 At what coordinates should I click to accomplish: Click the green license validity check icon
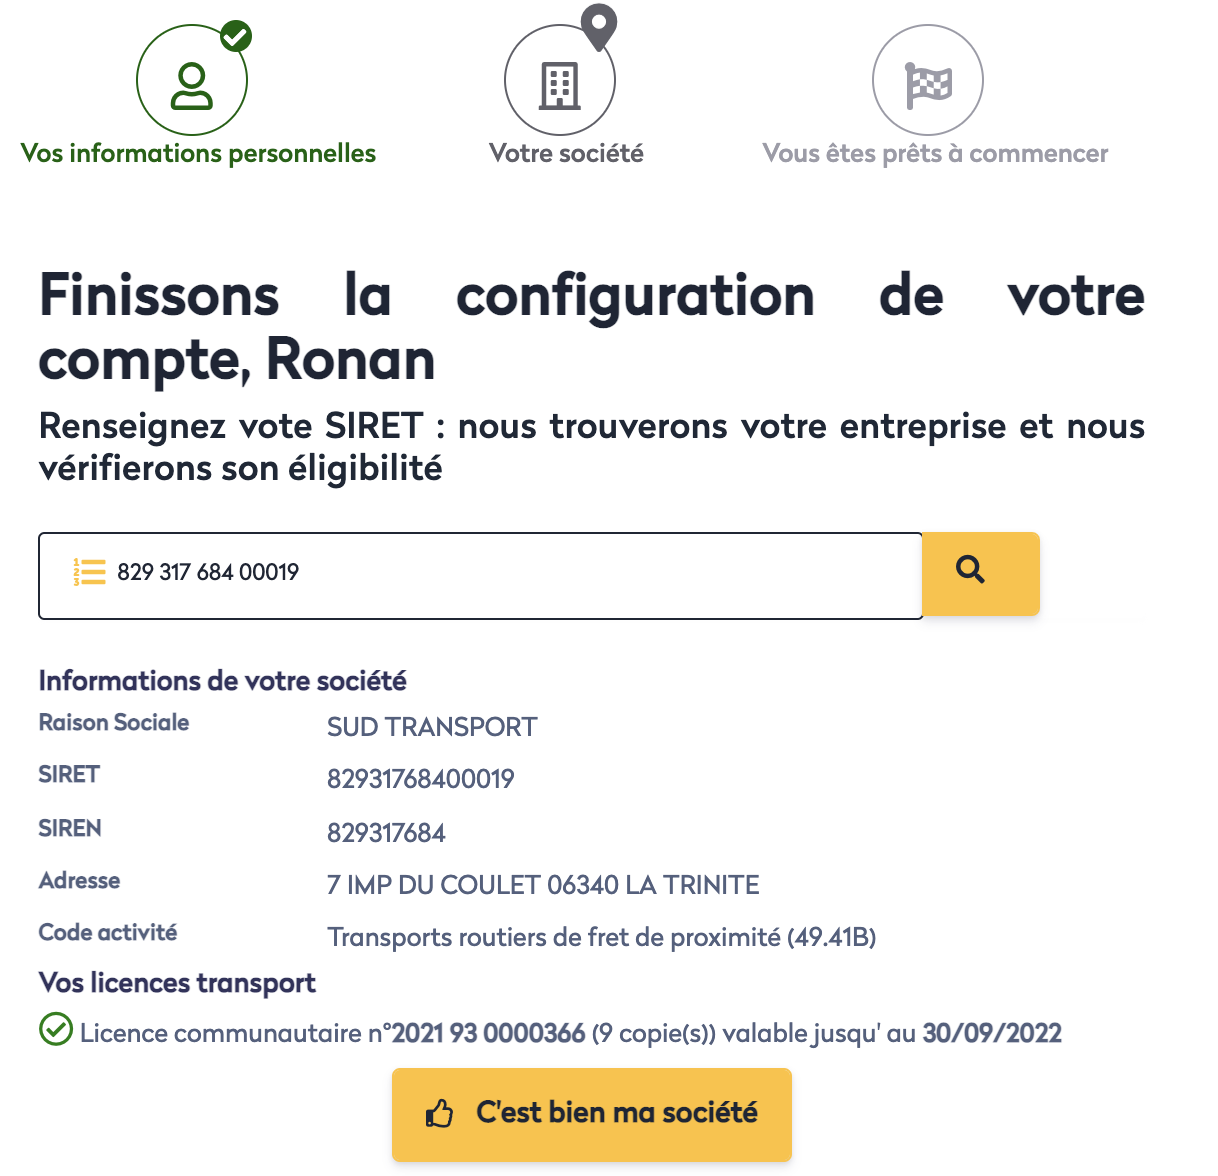coord(56,1029)
